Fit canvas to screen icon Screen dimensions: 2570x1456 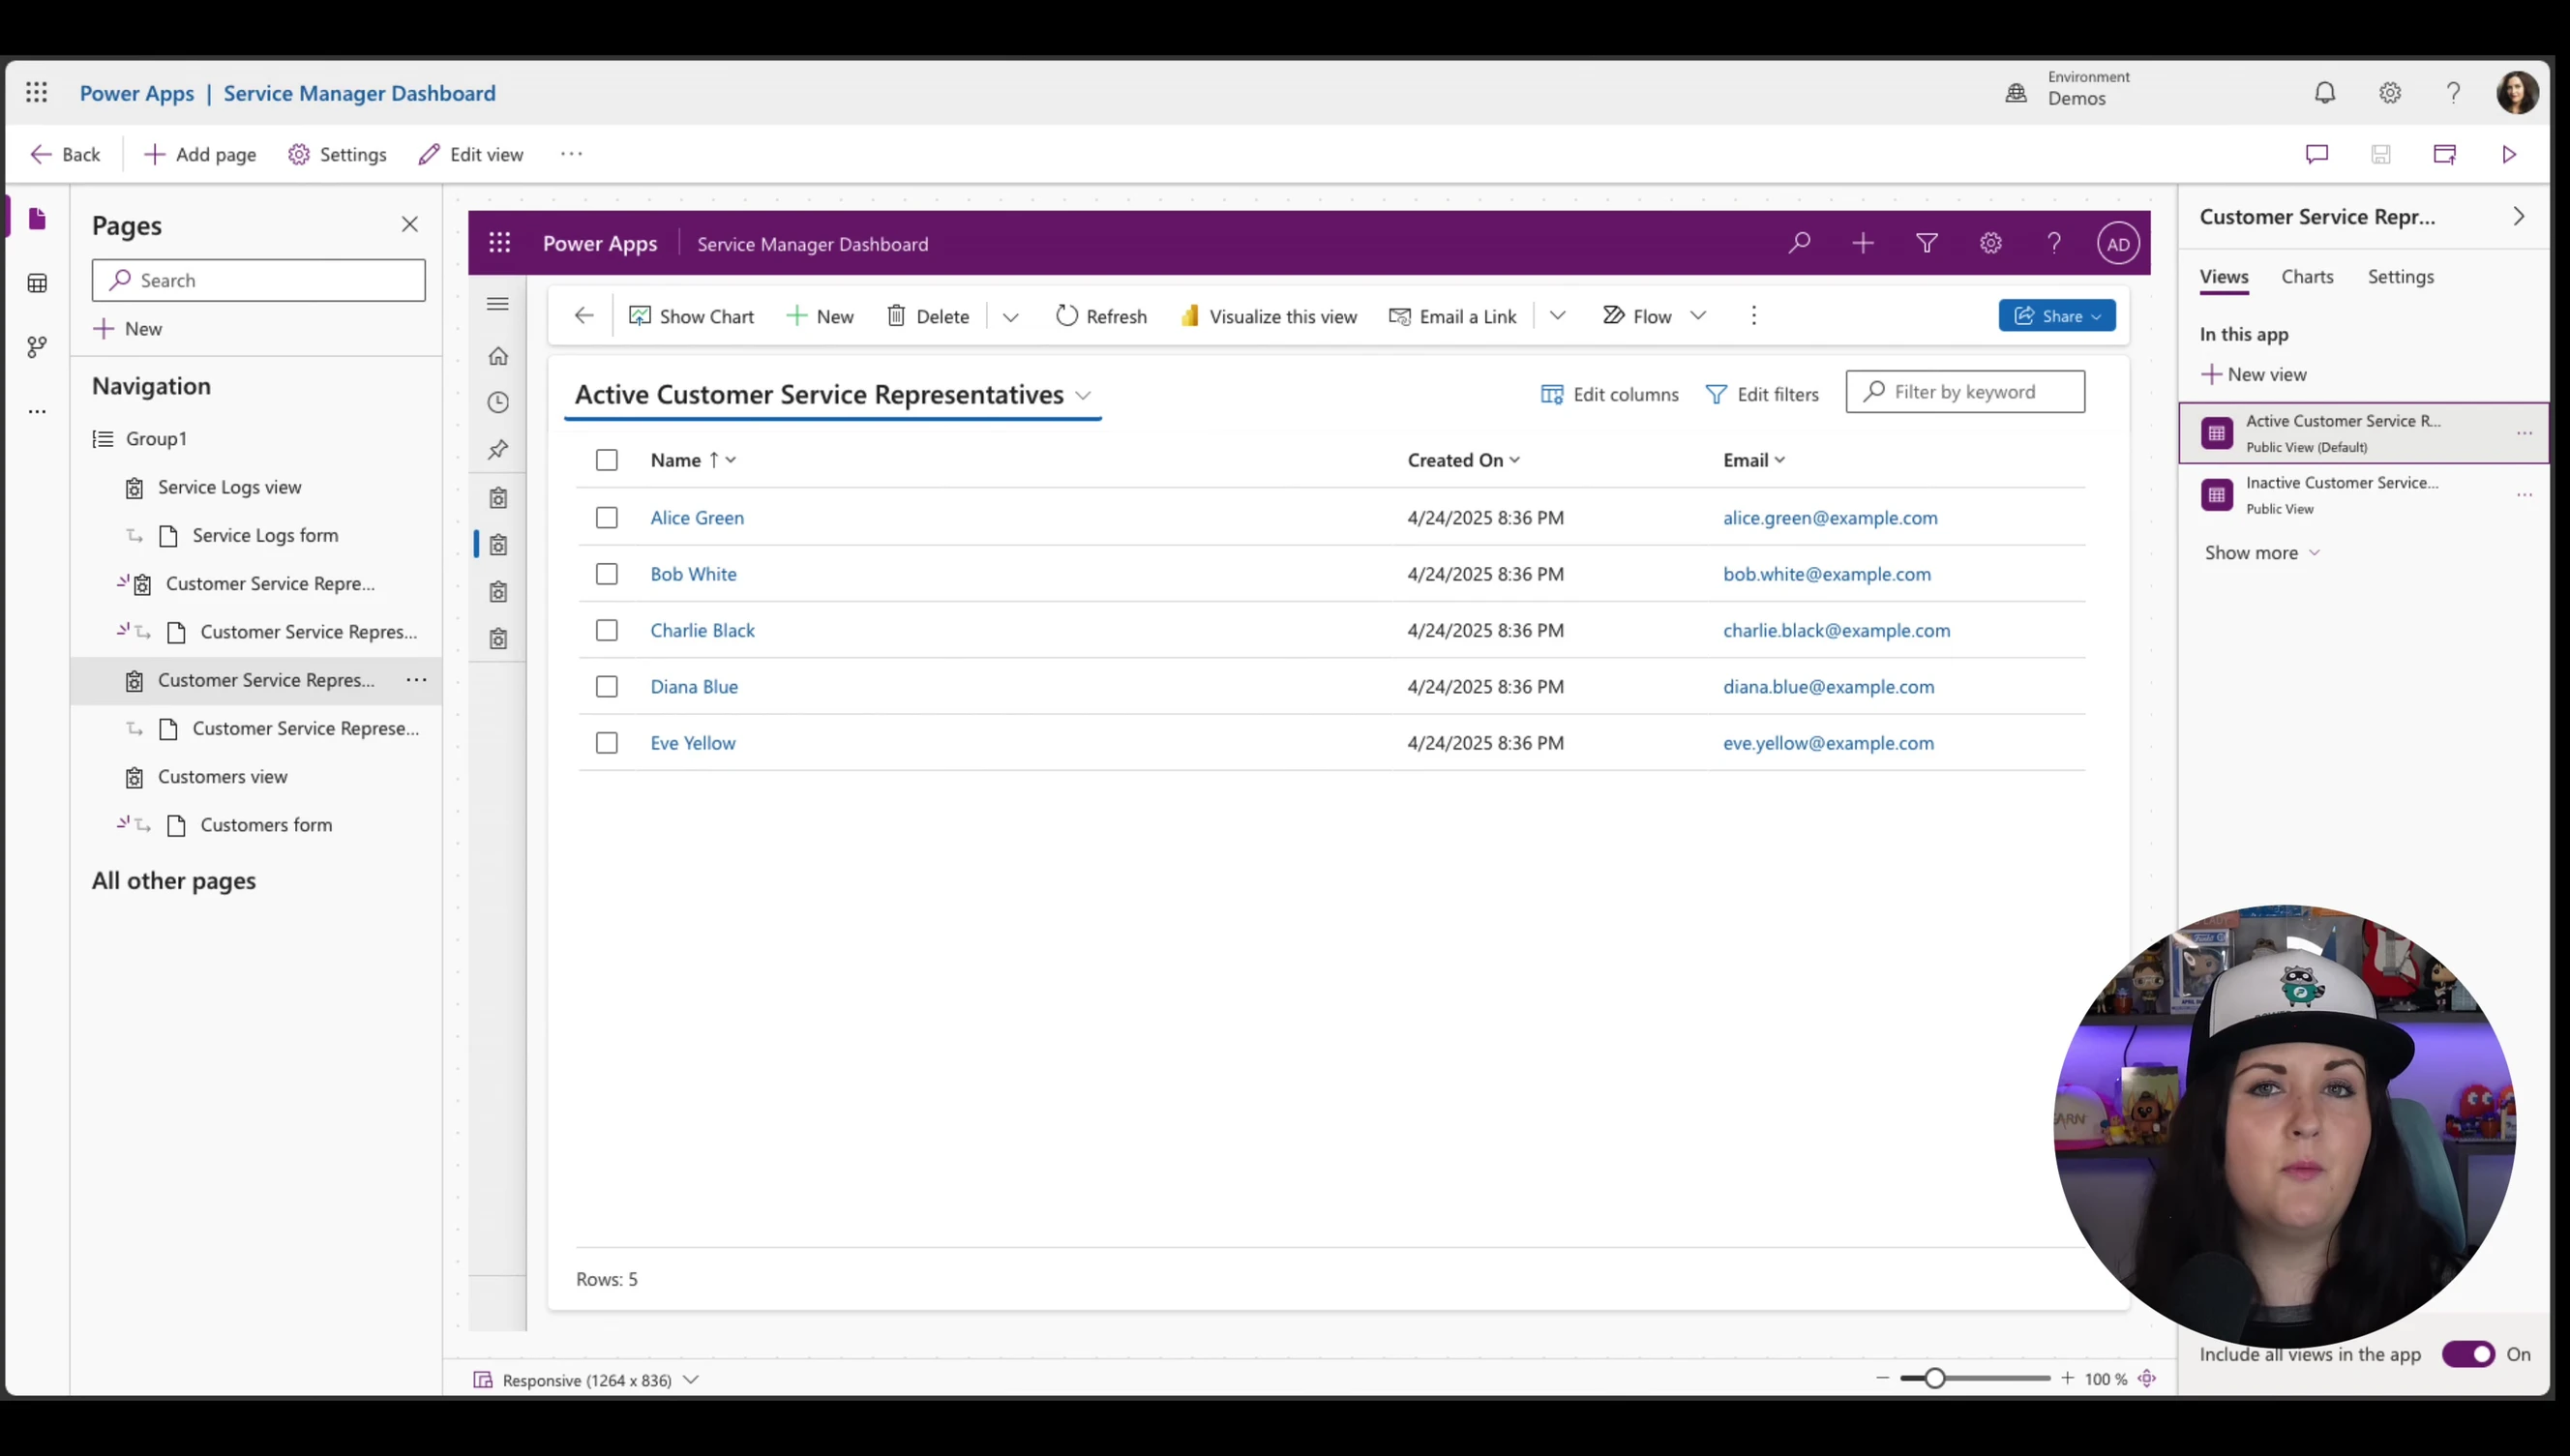click(x=2147, y=1379)
